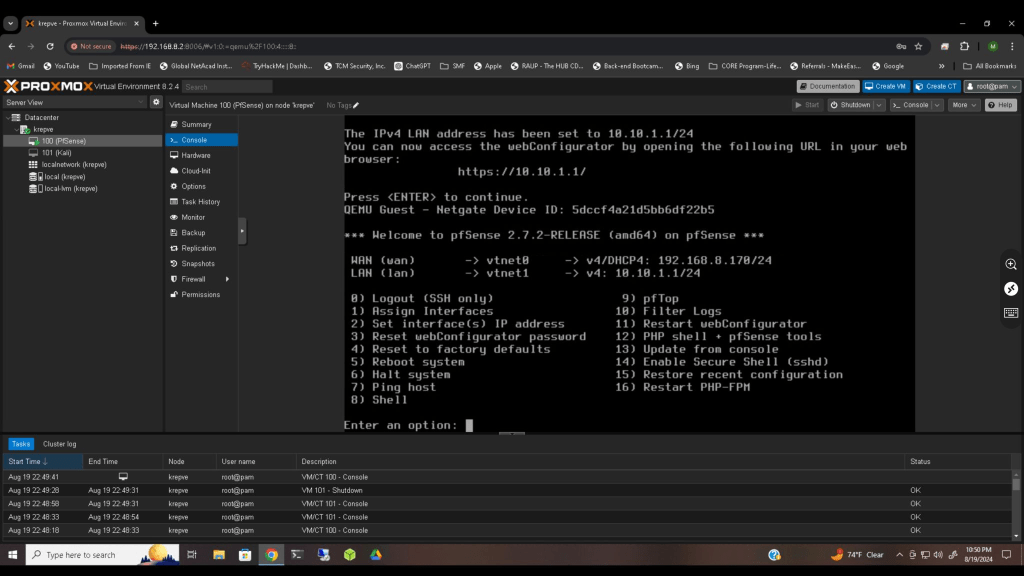The height and width of the screenshot is (576, 1024).
Task: Switch to the Cluster log tab
Action: (59, 444)
